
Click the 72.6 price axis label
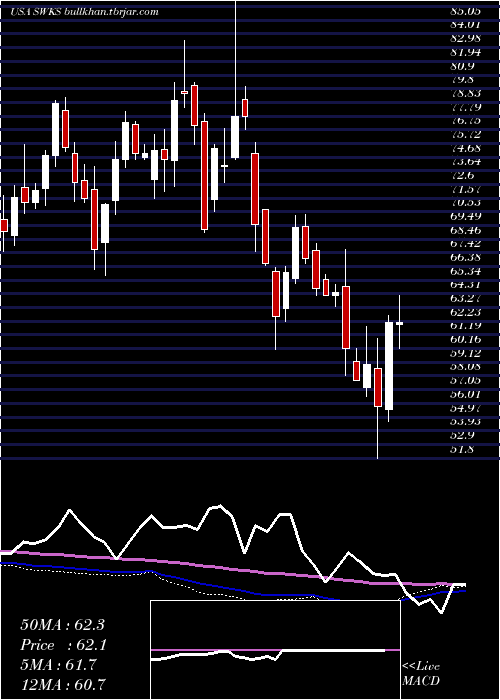[462, 176]
